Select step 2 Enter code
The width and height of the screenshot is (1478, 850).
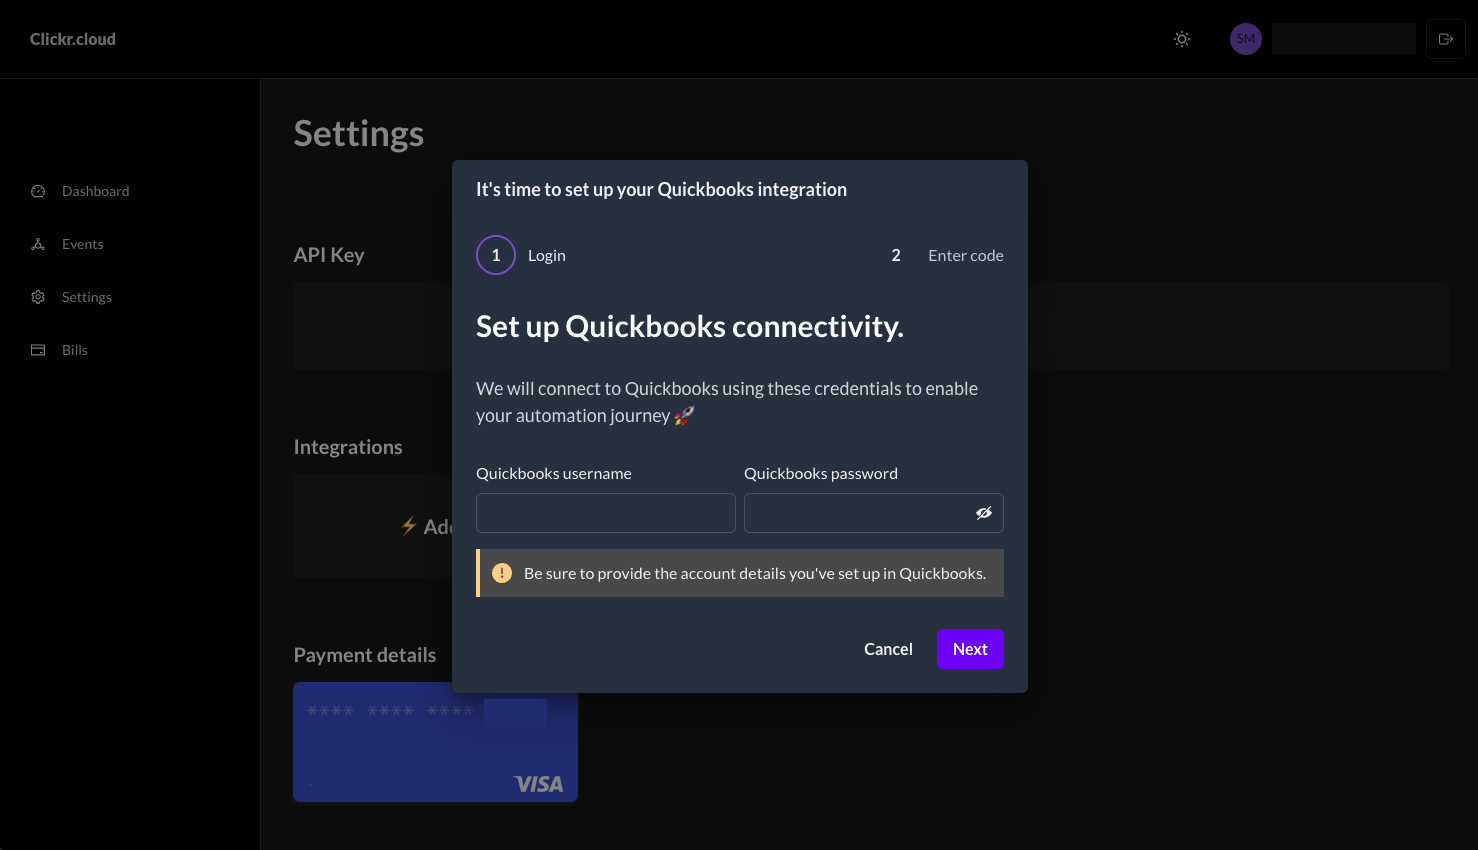[x=946, y=255]
